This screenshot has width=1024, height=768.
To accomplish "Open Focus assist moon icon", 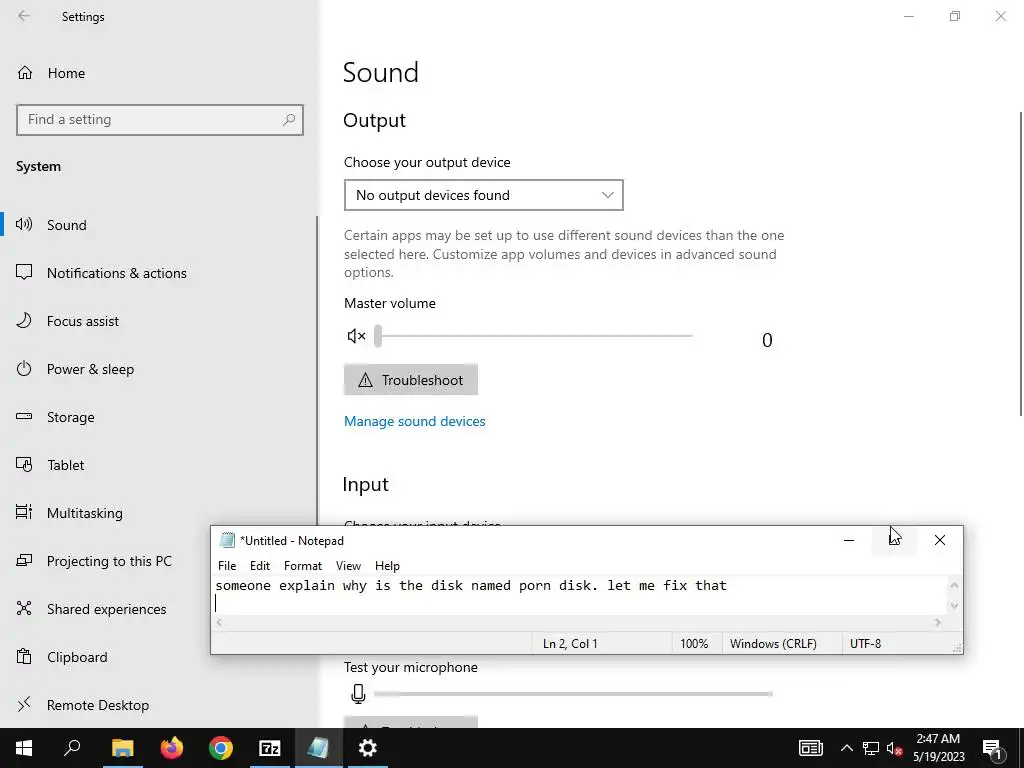I will [x=24, y=321].
